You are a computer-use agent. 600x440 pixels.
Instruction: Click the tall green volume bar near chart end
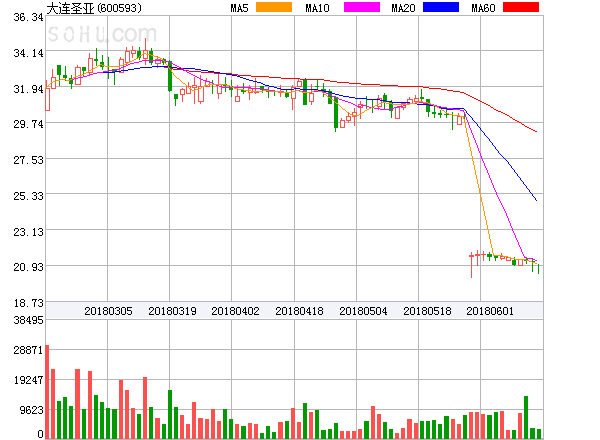click(526, 417)
